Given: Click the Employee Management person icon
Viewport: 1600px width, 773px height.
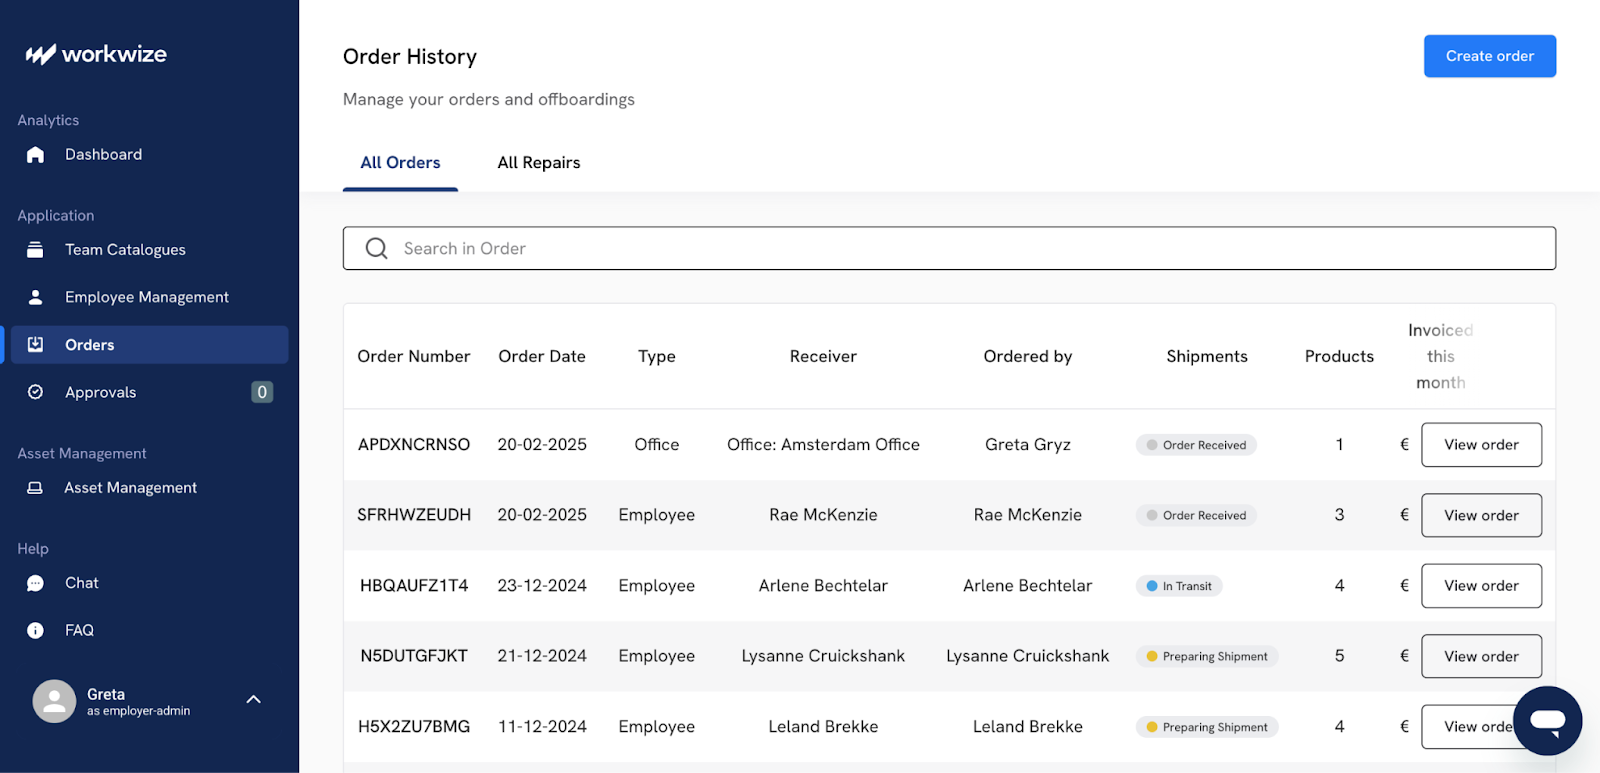Looking at the screenshot, I should 35,297.
